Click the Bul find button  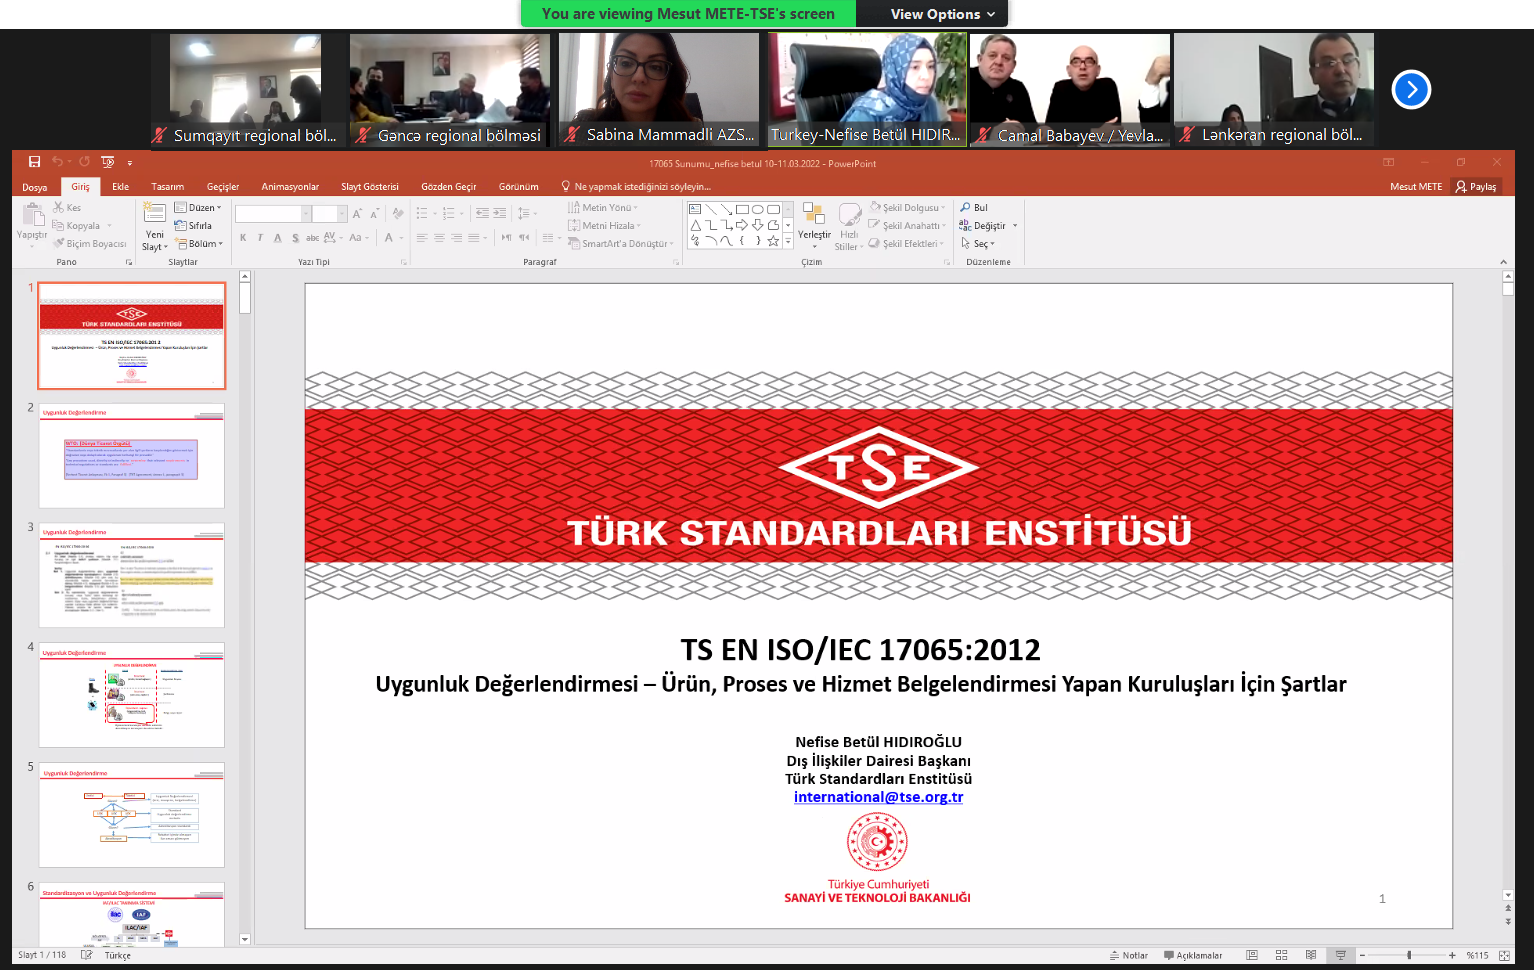point(974,208)
